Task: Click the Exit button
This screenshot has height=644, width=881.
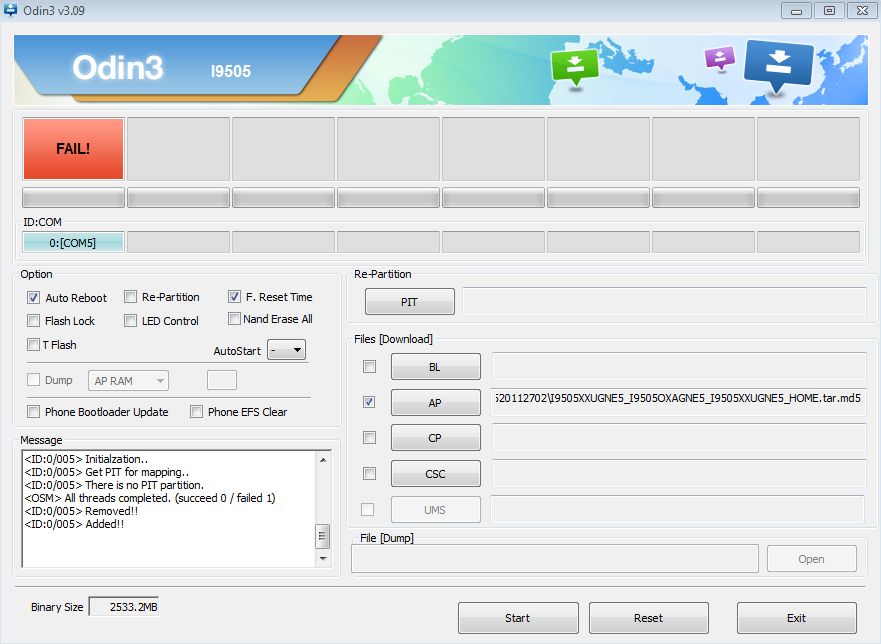Action: click(x=797, y=618)
